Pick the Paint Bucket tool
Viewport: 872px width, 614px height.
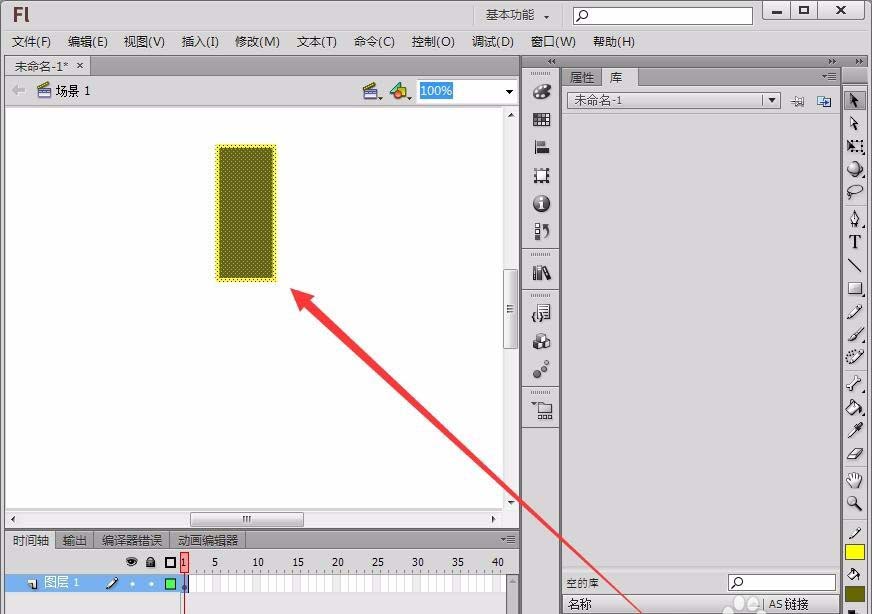pos(854,407)
